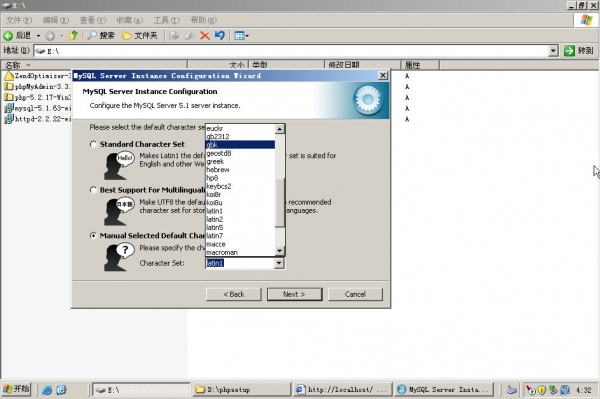Click the move-to toolbar icon
Screen dimensions: 600x399
pos(174,36)
